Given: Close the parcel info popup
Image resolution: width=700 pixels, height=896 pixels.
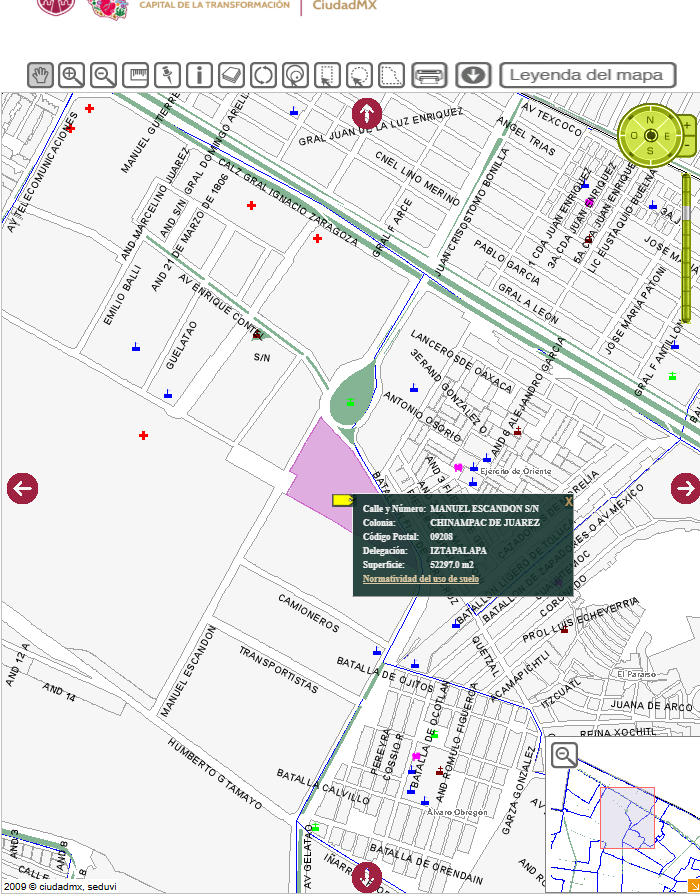Looking at the screenshot, I should [x=569, y=502].
